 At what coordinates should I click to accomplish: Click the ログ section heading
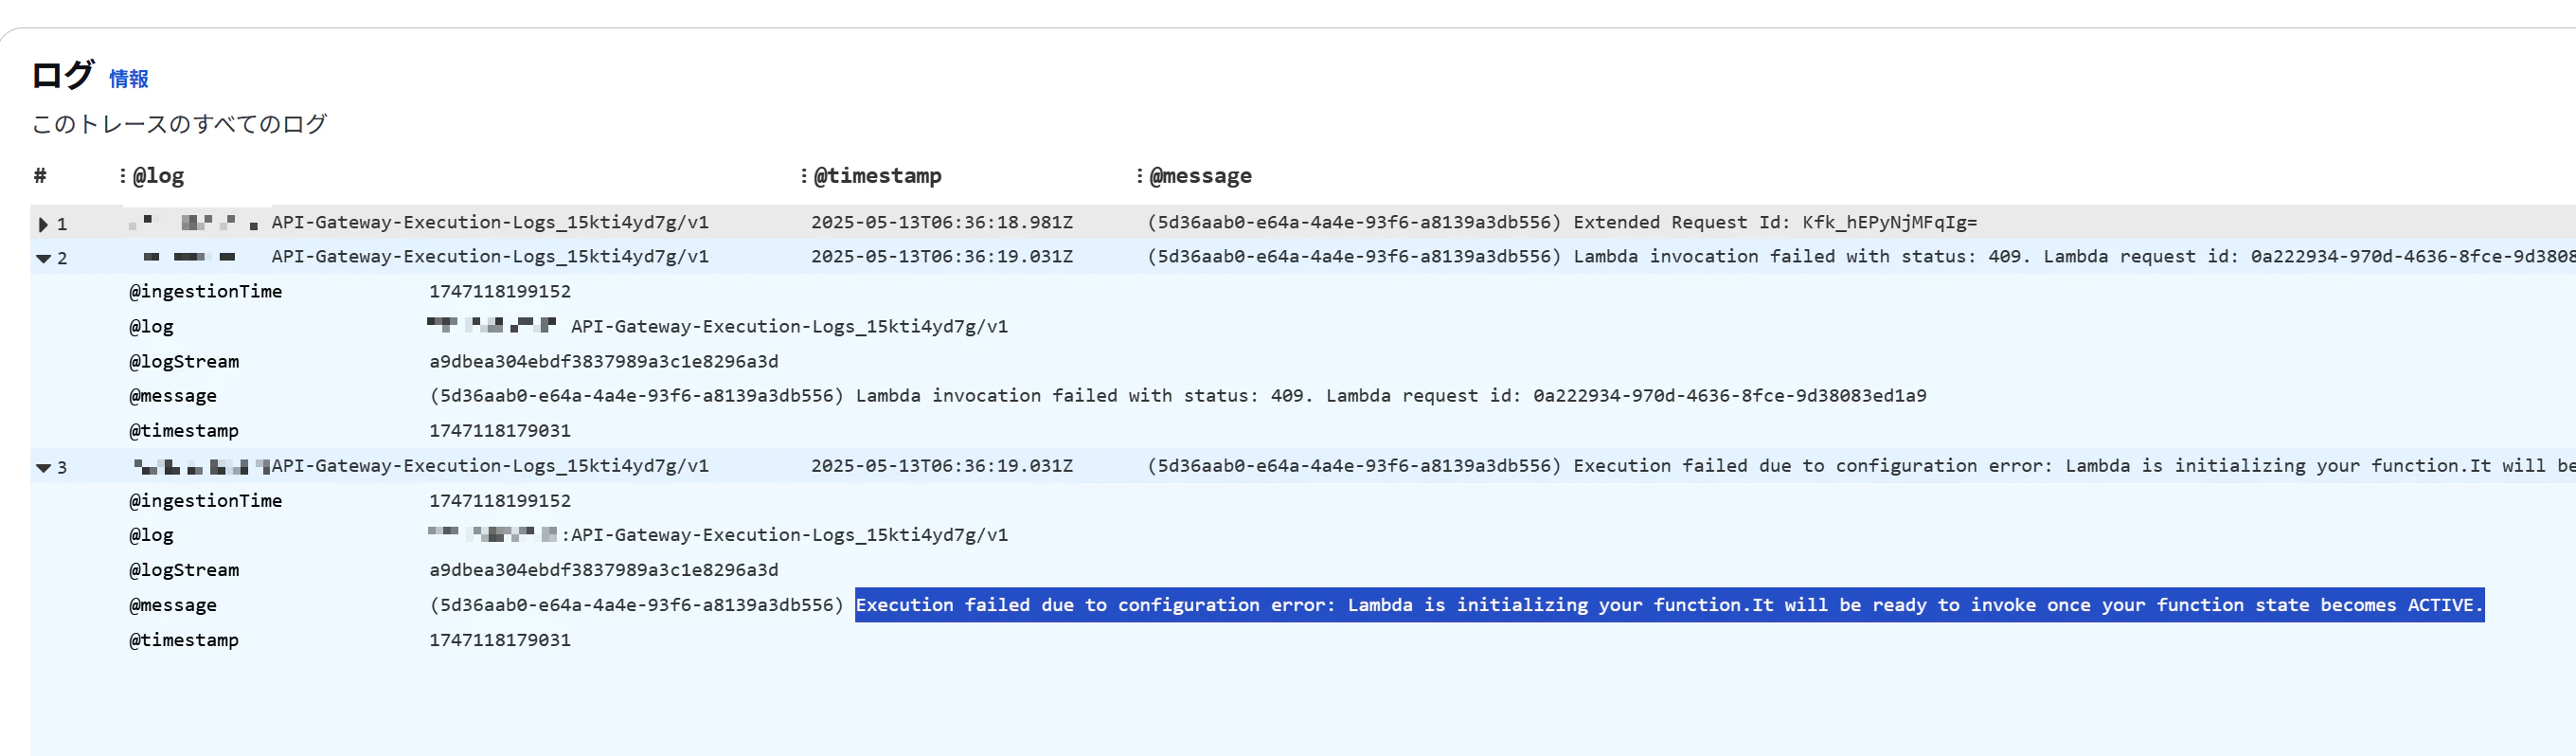click(x=63, y=75)
